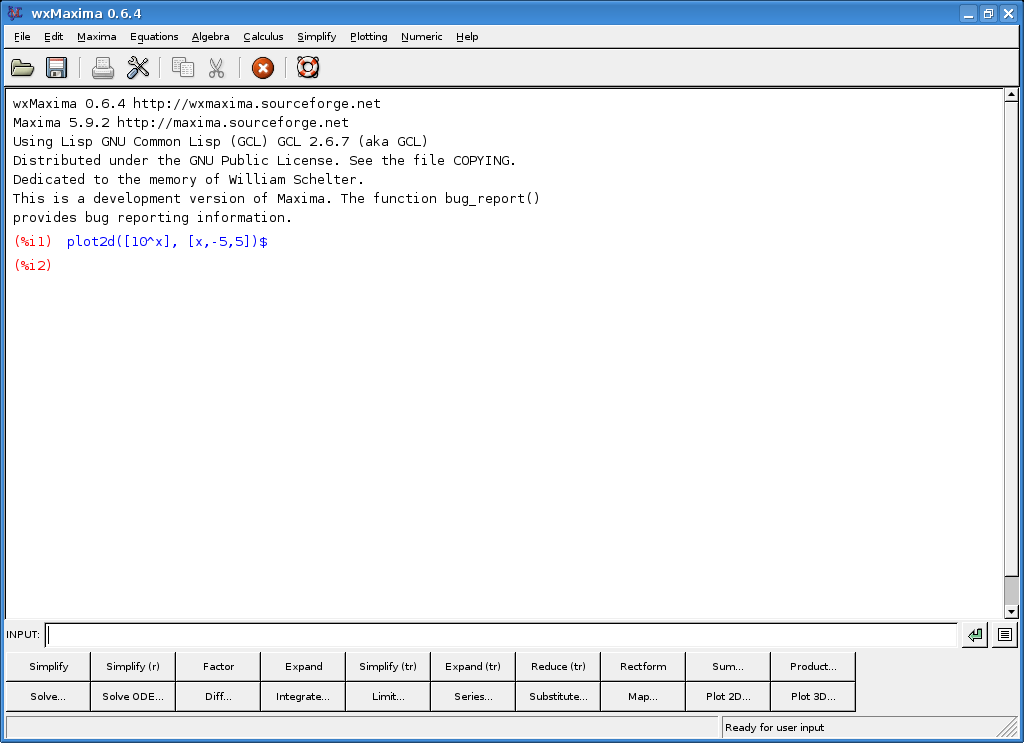This screenshot has width=1024, height=743.
Task: Click the multiline input icon button
Action: pos(1005,635)
